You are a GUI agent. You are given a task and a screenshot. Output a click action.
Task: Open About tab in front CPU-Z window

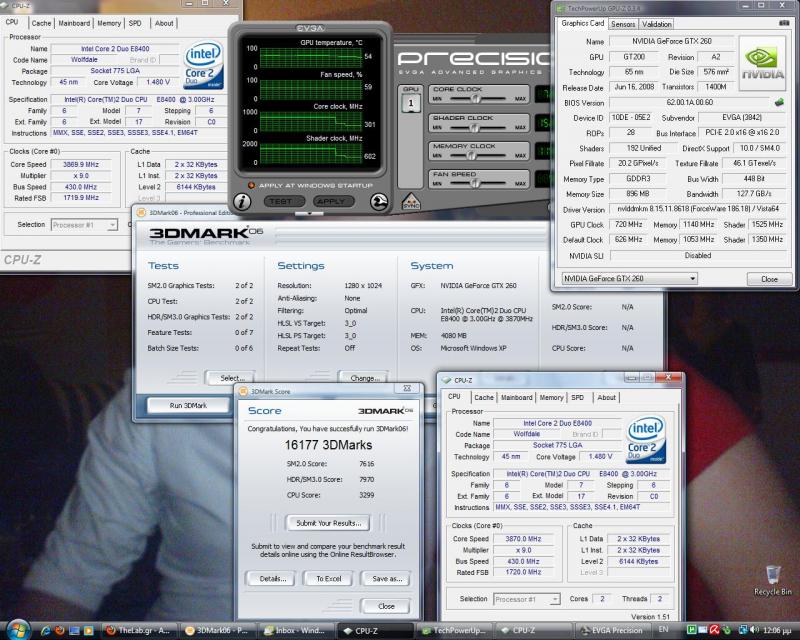click(606, 398)
